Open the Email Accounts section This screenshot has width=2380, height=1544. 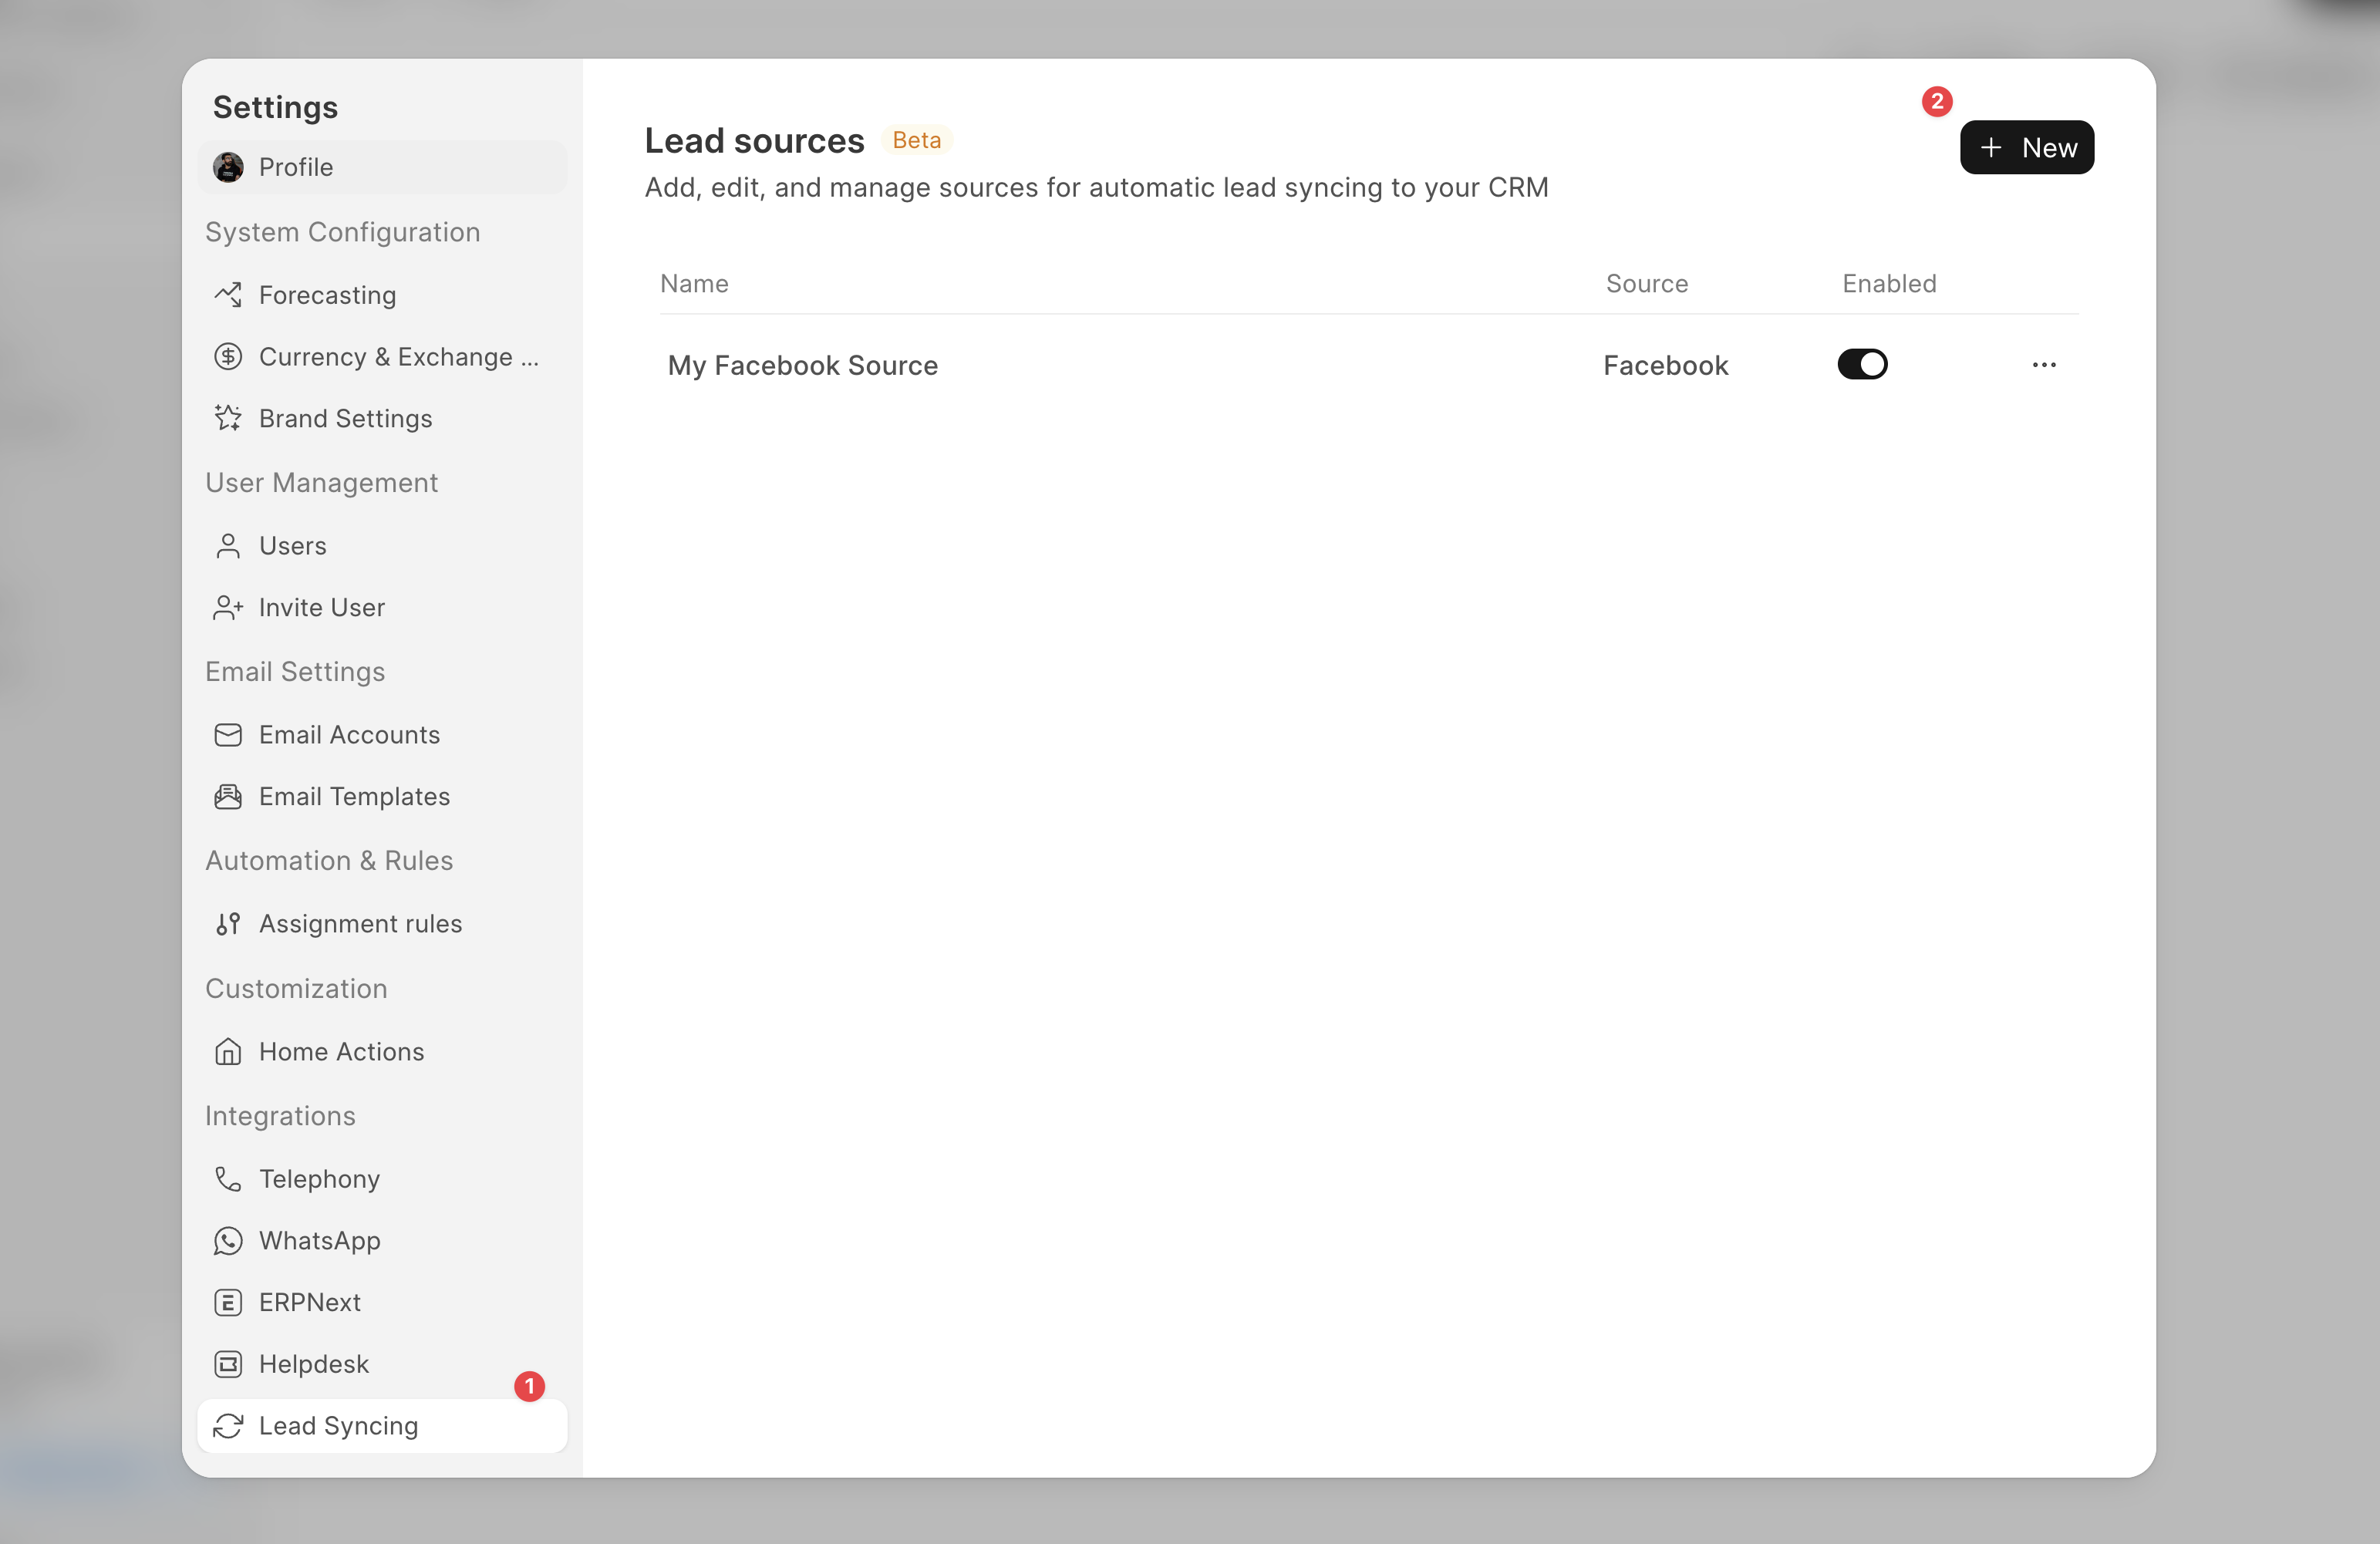(349, 734)
